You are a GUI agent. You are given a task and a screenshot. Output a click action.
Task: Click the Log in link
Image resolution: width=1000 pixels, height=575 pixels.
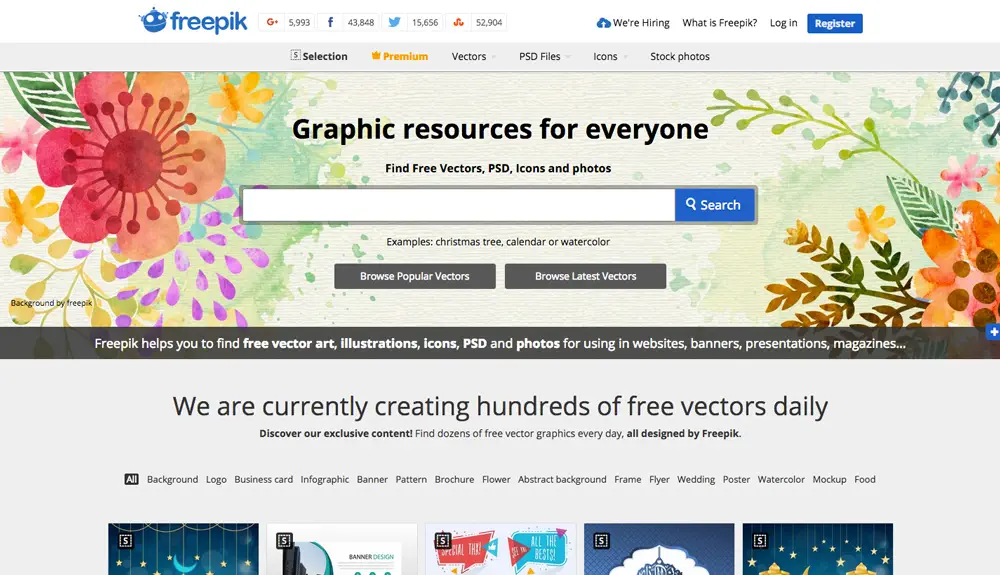(783, 23)
